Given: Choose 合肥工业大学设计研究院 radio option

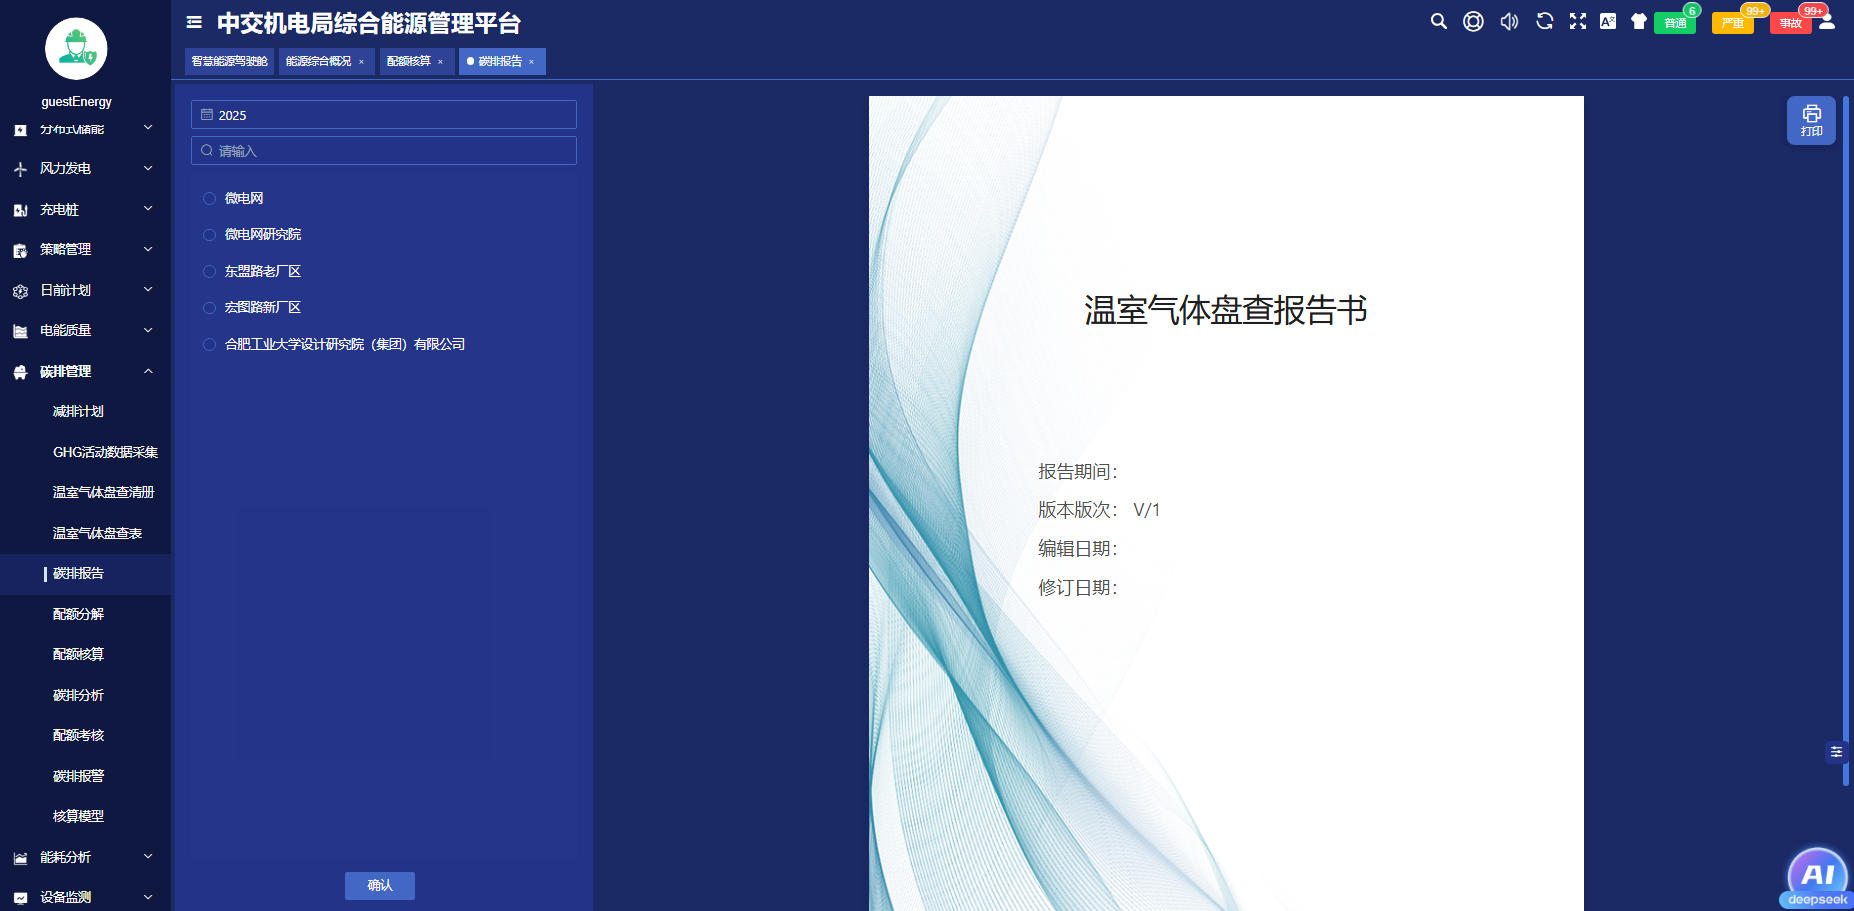Looking at the screenshot, I should pos(210,345).
